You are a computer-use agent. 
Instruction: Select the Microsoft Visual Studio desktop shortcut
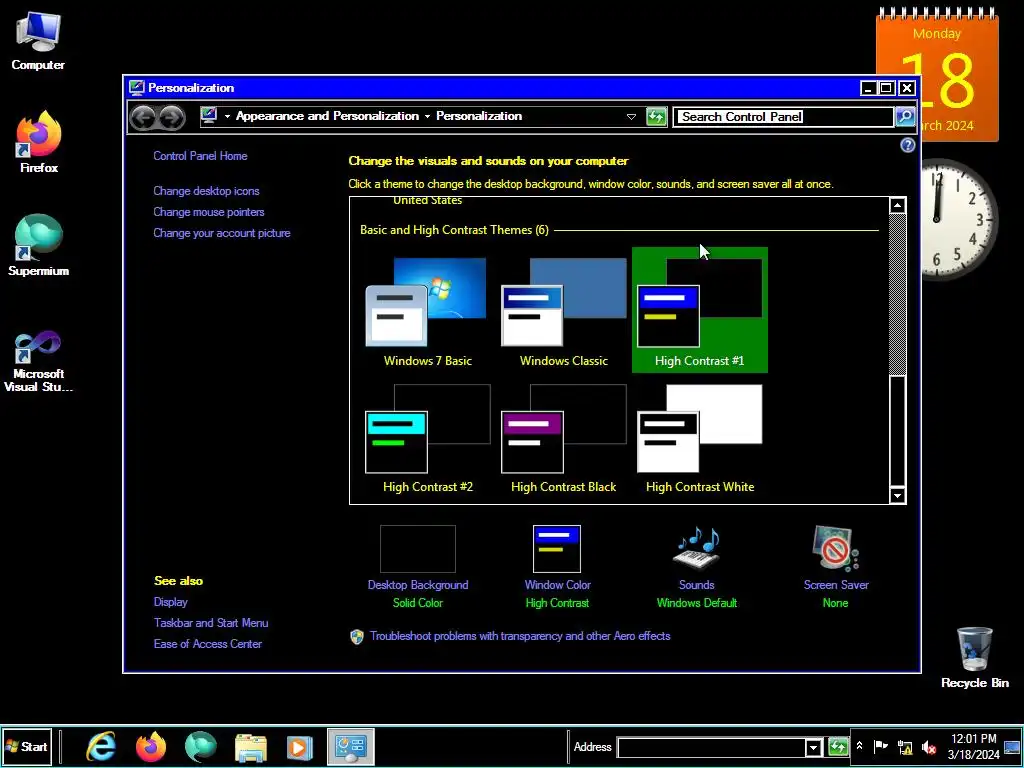pos(38,361)
